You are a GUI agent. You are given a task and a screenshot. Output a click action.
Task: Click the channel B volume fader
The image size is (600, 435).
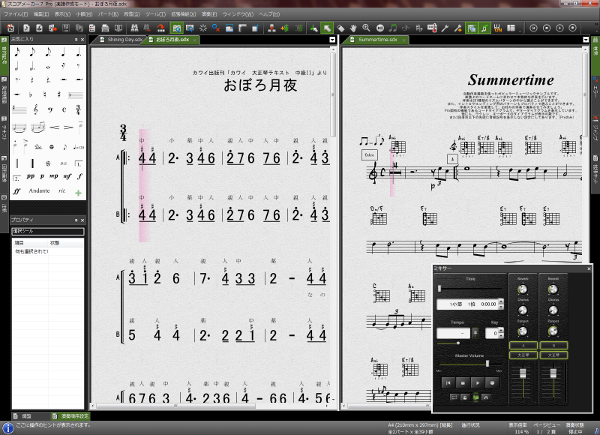[x=553, y=373]
